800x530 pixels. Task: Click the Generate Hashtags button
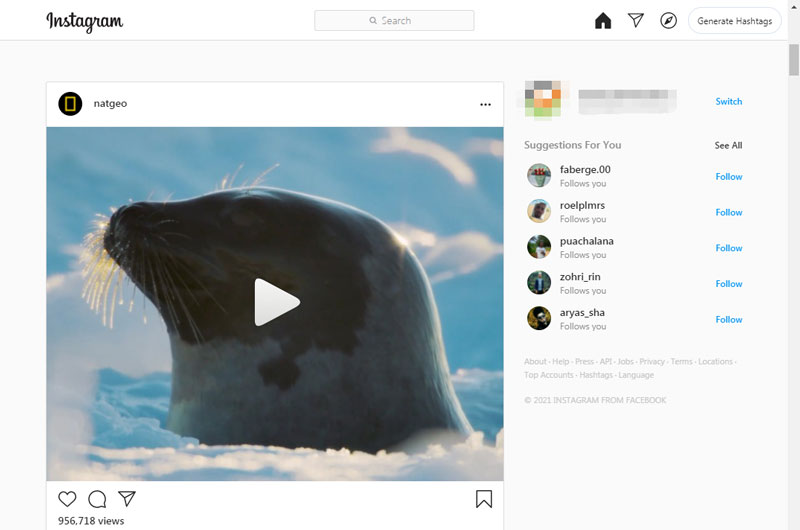[x=735, y=21]
